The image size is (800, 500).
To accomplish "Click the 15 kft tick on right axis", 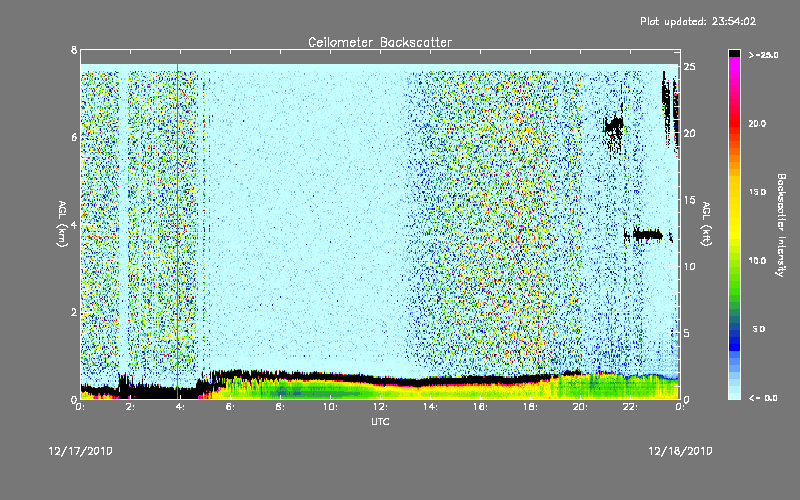I will click(690, 199).
